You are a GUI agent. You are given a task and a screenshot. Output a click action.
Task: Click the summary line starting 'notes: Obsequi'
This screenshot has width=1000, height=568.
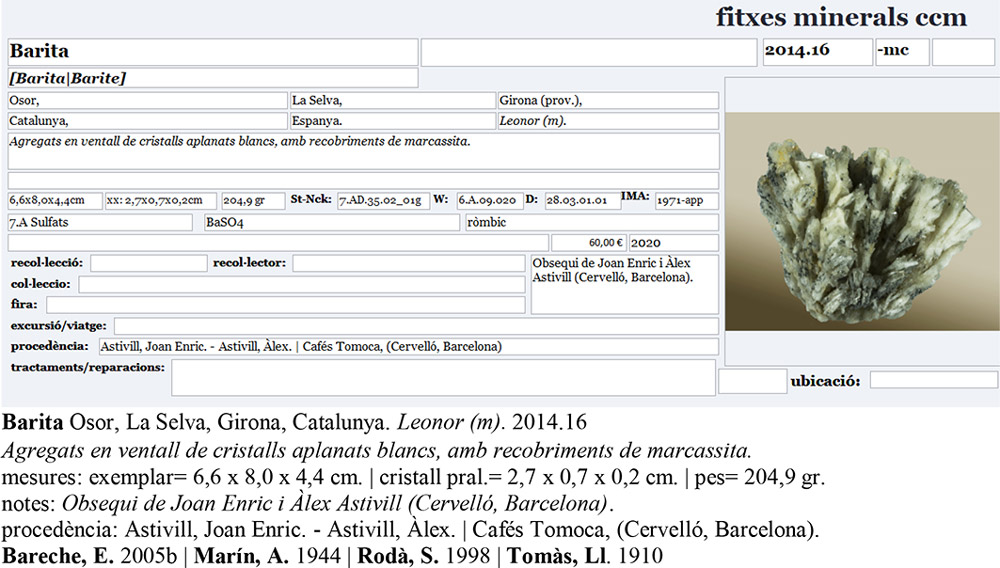coord(307,504)
